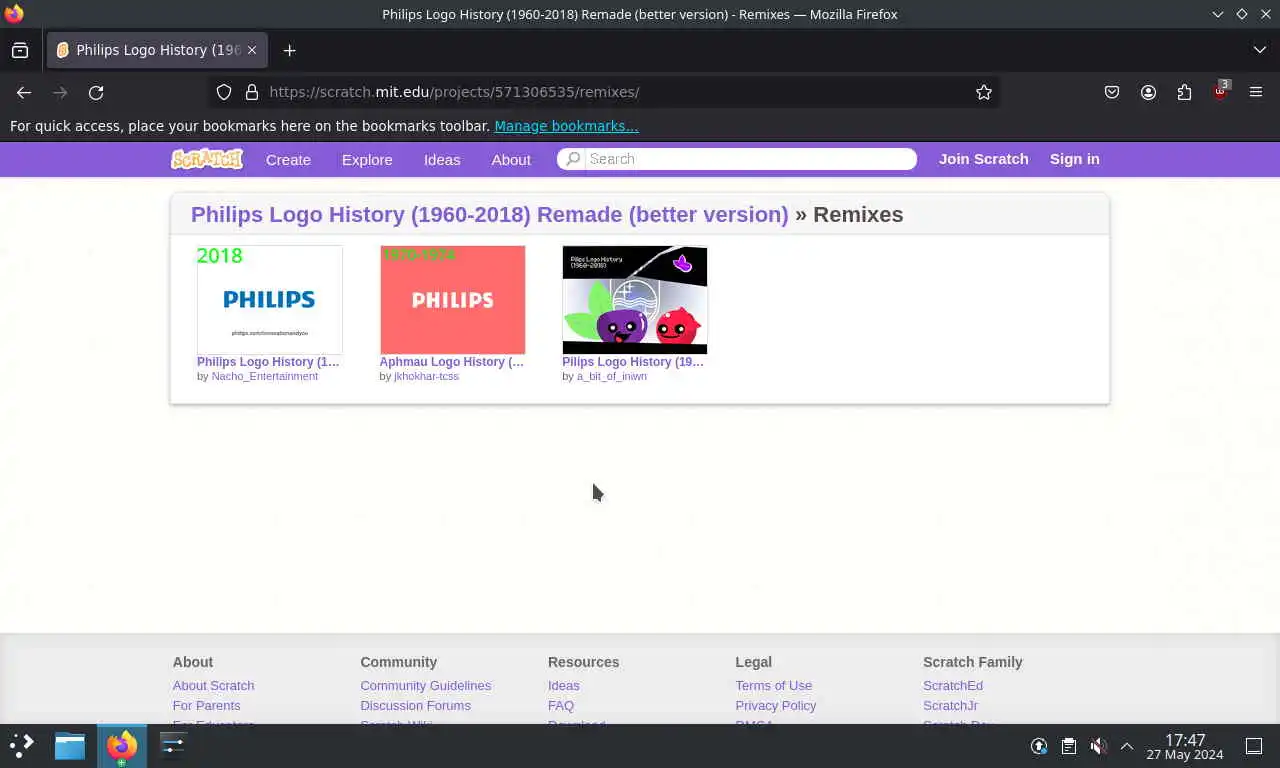Click the search magnifier icon
1280x768 pixels.
pos(573,159)
